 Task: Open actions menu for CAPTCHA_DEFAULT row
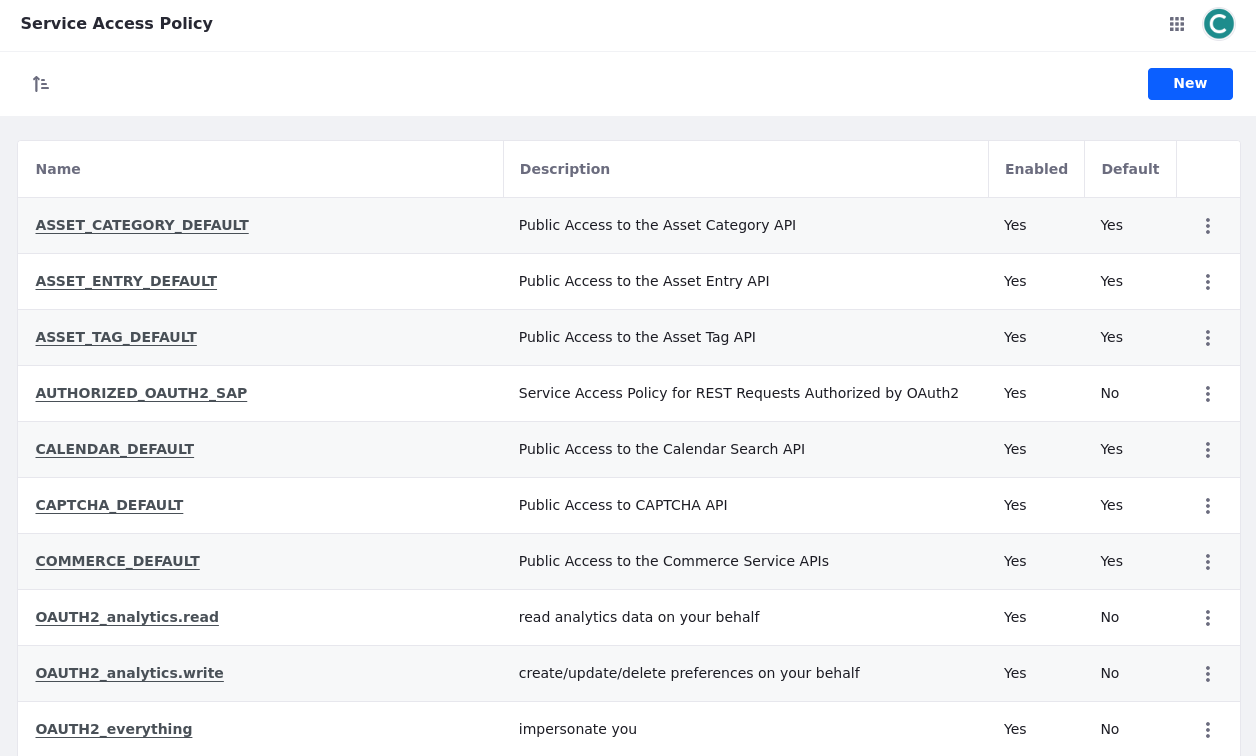click(x=1207, y=506)
